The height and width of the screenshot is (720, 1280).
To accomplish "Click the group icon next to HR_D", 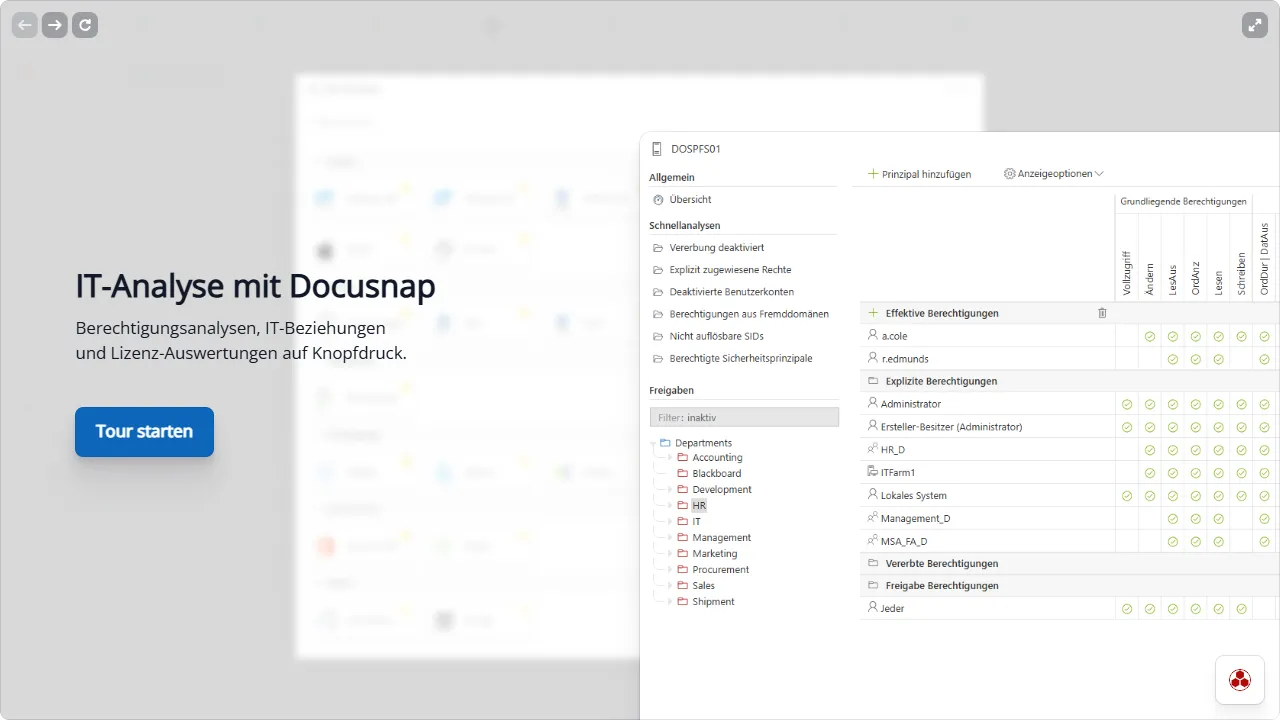I will pyautogui.click(x=873, y=449).
